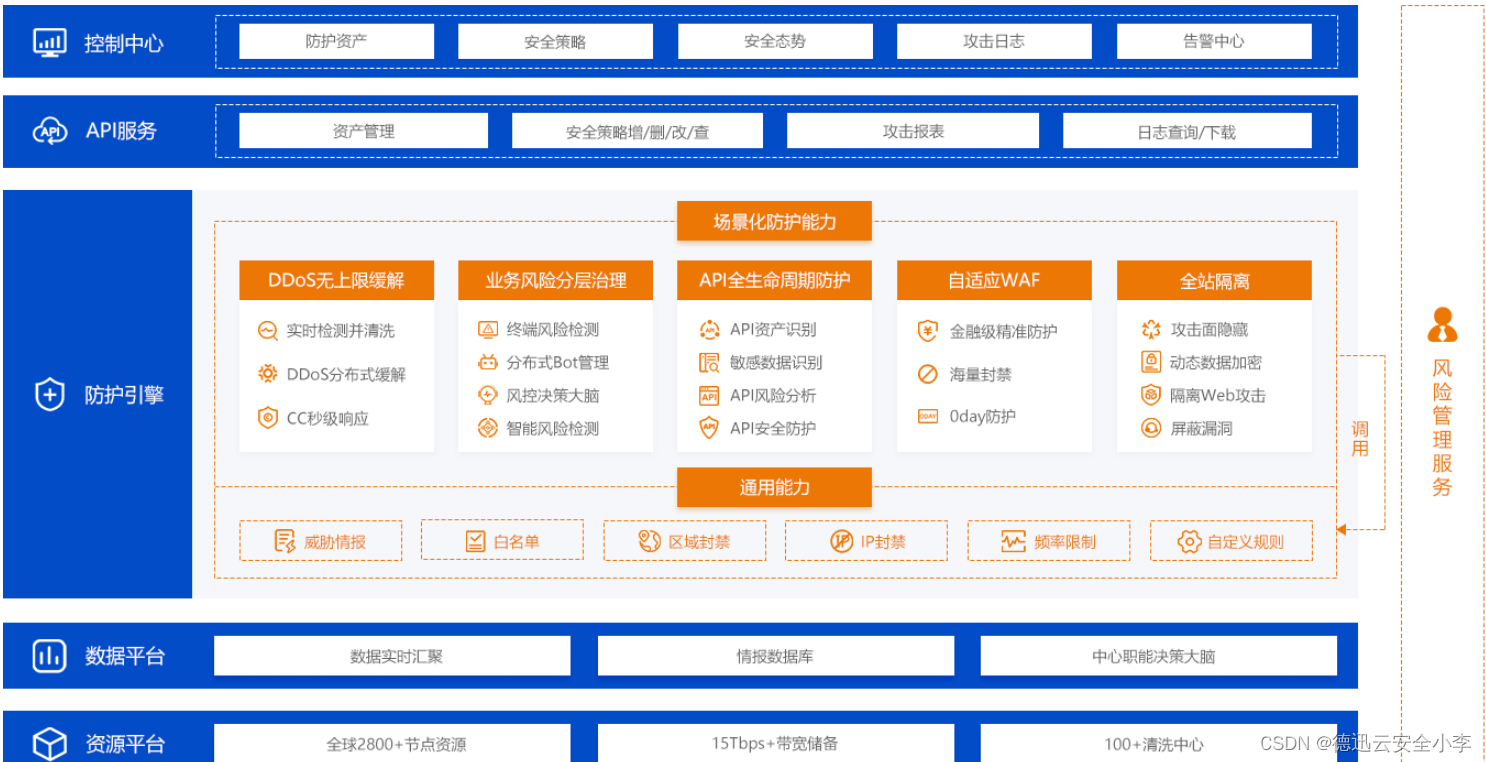Click the 情报数据库 box
1486x762 pixels.
point(775,656)
